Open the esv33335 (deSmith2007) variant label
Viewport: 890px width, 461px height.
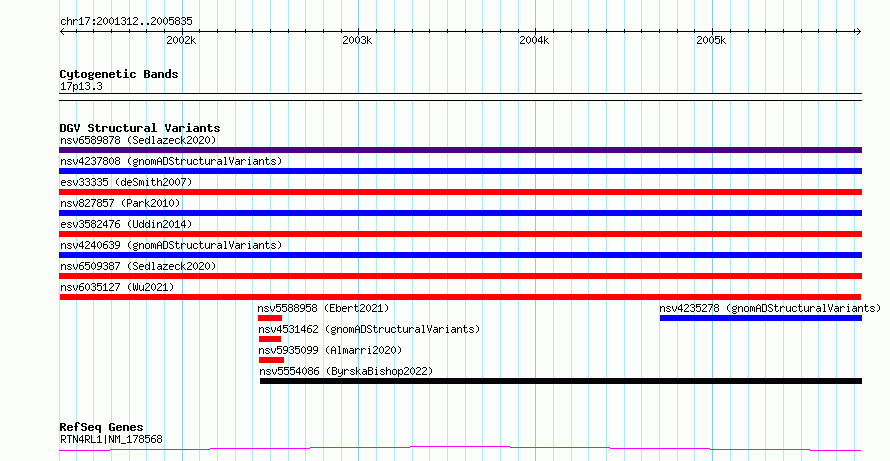coord(126,182)
